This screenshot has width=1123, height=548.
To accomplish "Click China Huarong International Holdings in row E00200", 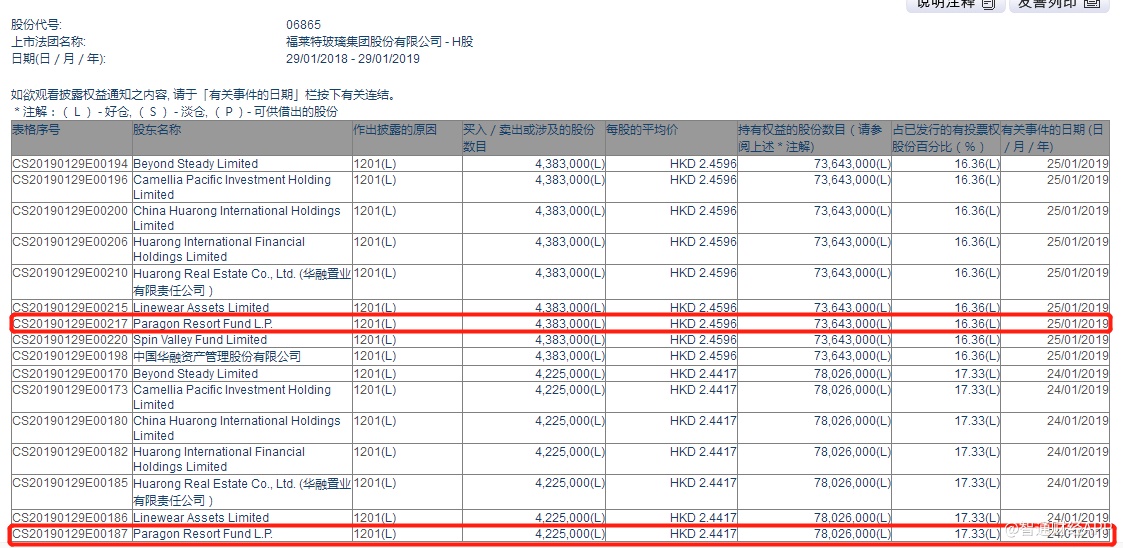I will tap(237, 218).
